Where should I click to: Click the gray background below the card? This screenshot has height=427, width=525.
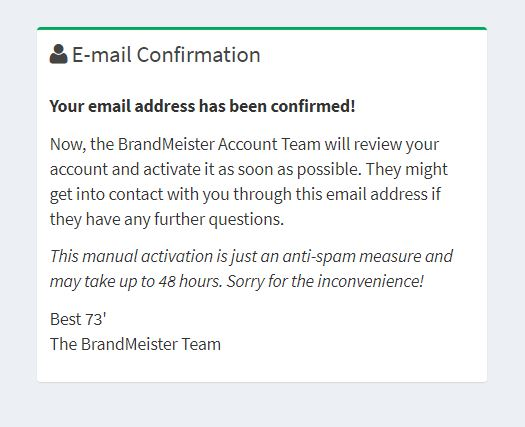tap(262, 405)
